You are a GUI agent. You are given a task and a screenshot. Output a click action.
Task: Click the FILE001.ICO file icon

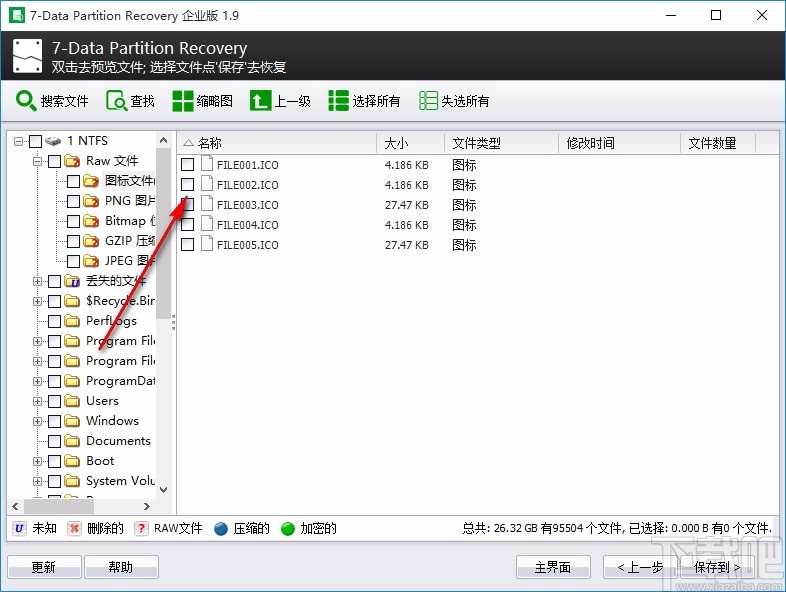point(207,164)
